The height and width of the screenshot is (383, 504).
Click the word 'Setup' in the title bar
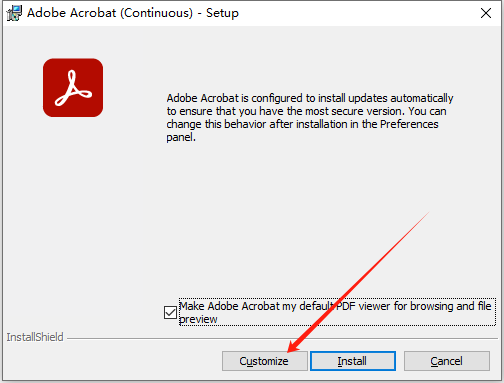pos(222,13)
